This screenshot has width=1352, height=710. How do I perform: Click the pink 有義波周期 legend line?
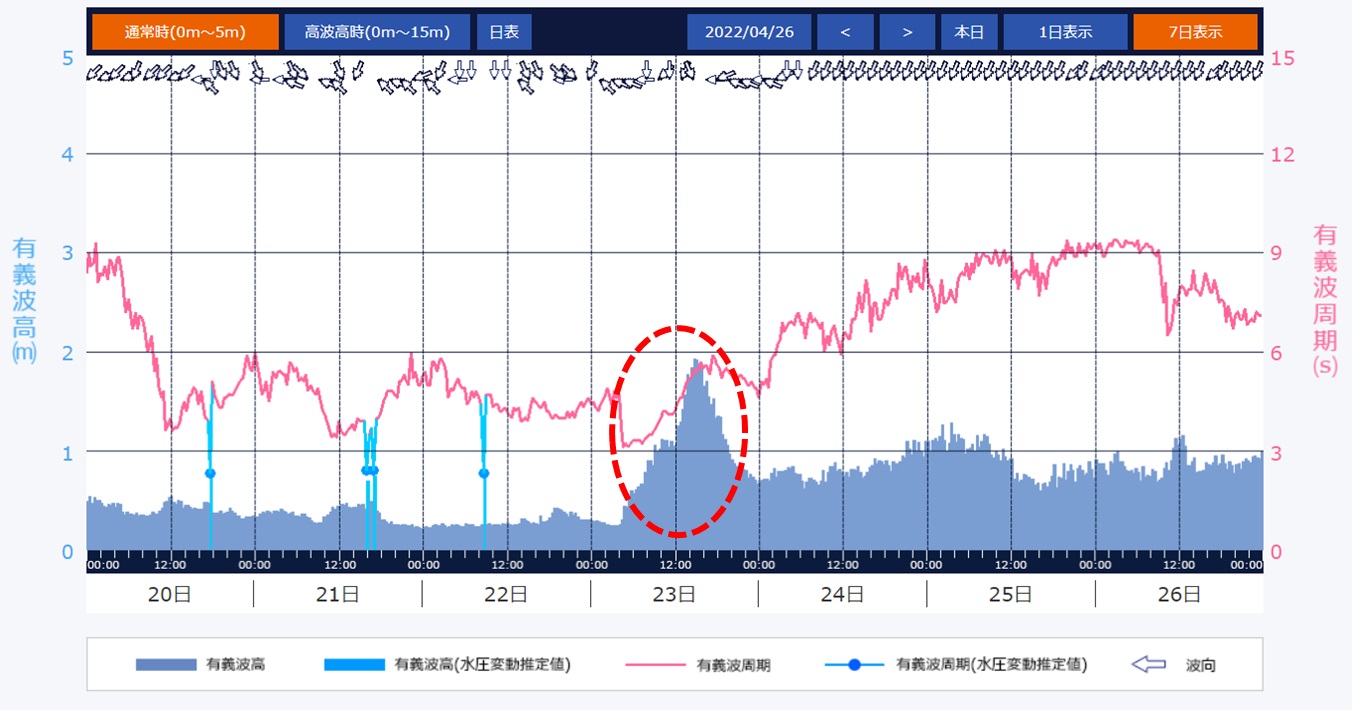(655, 664)
